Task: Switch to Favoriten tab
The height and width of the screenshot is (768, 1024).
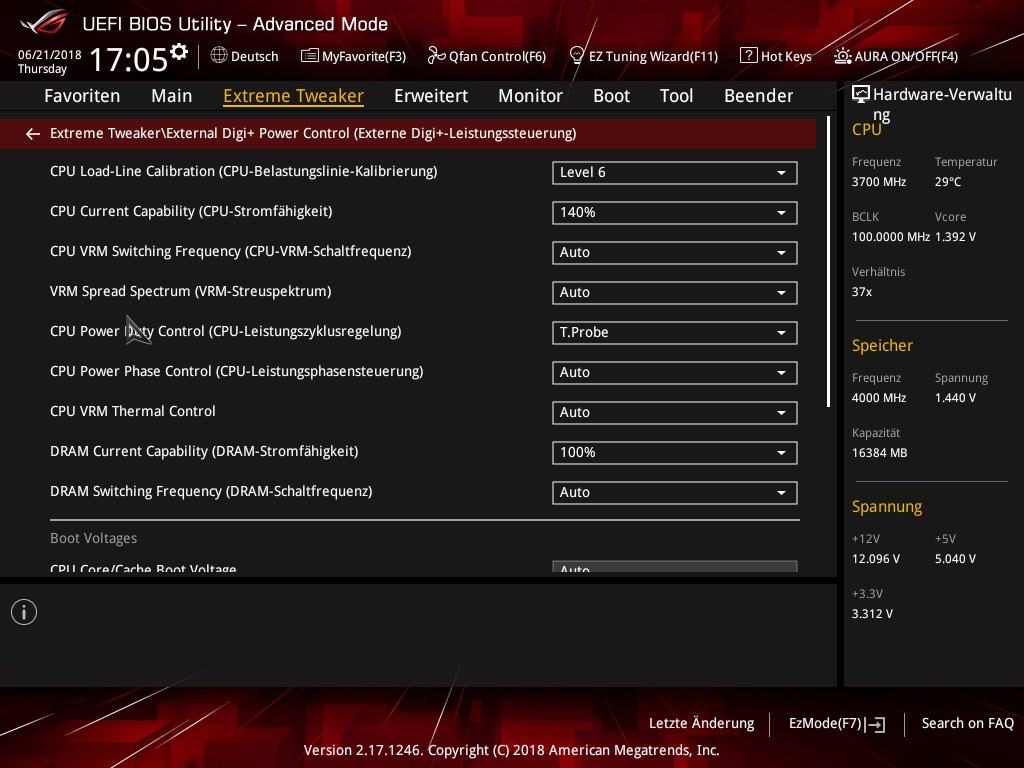Action: (82, 96)
